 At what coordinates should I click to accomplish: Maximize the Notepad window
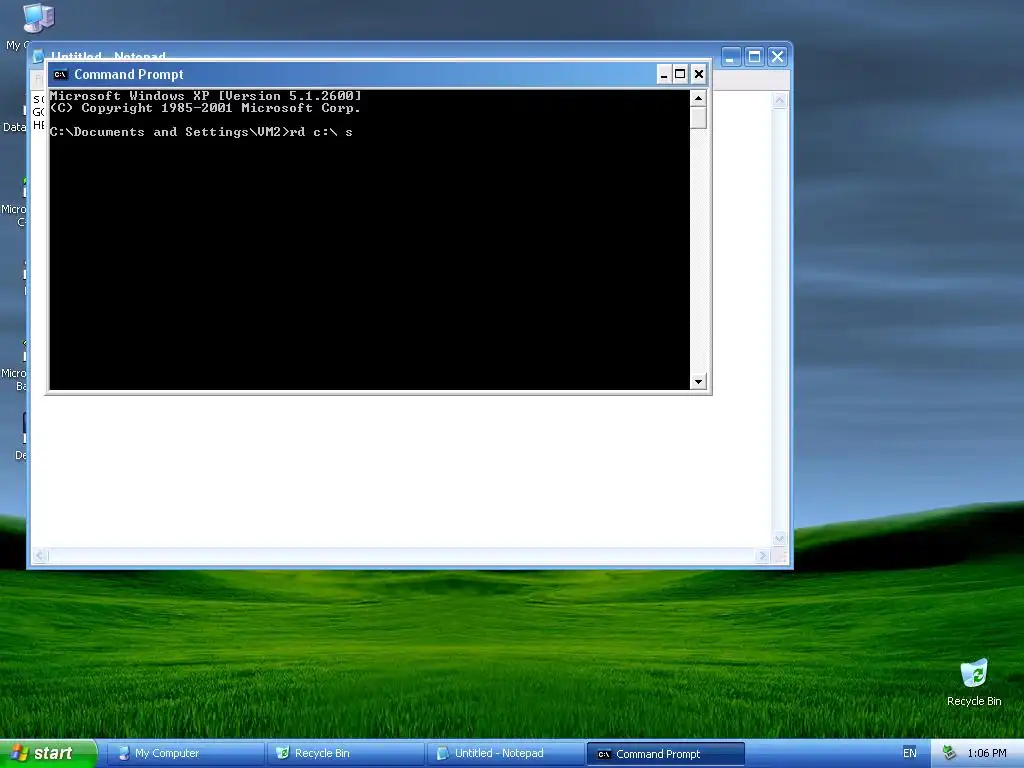coord(754,57)
